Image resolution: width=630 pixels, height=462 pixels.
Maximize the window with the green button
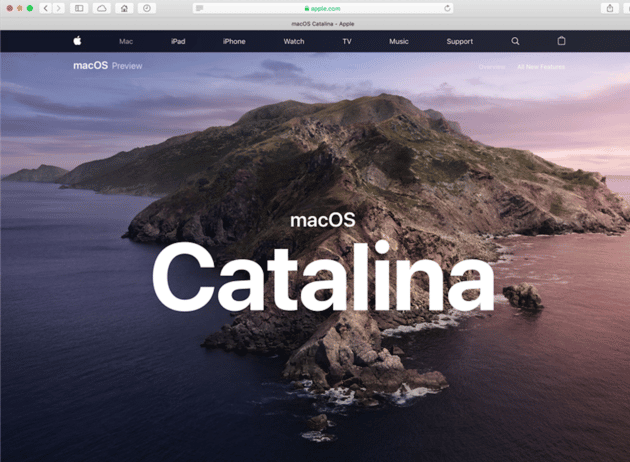30,8
